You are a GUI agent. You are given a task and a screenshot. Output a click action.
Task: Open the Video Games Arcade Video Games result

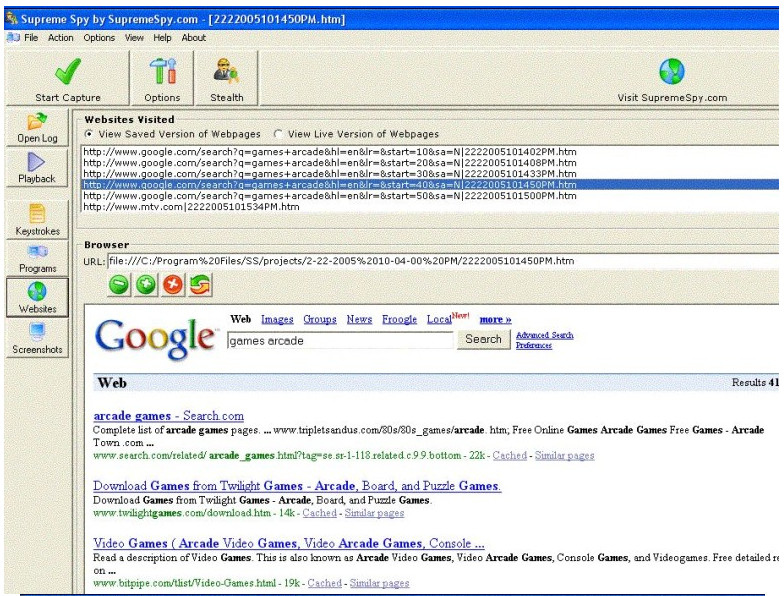[288, 543]
